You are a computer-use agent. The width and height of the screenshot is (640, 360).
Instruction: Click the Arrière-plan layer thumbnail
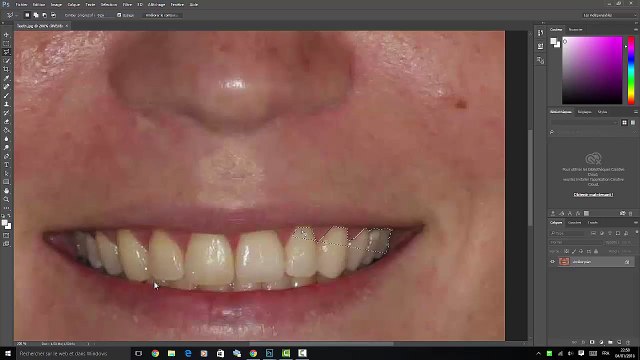click(x=564, y=262)
